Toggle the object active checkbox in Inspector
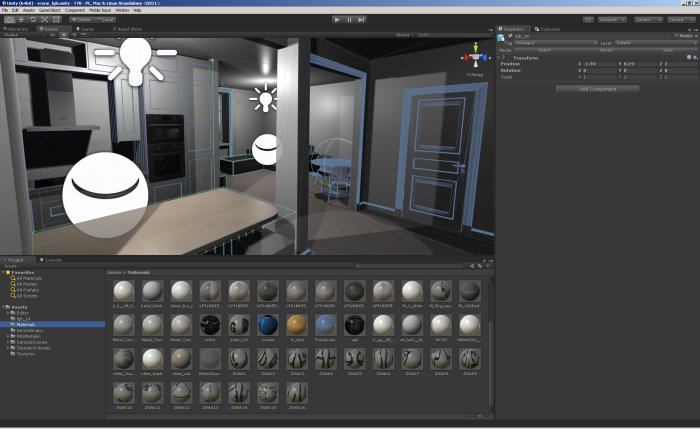Screen dimensions: 700x429 [x=510, y=36]
